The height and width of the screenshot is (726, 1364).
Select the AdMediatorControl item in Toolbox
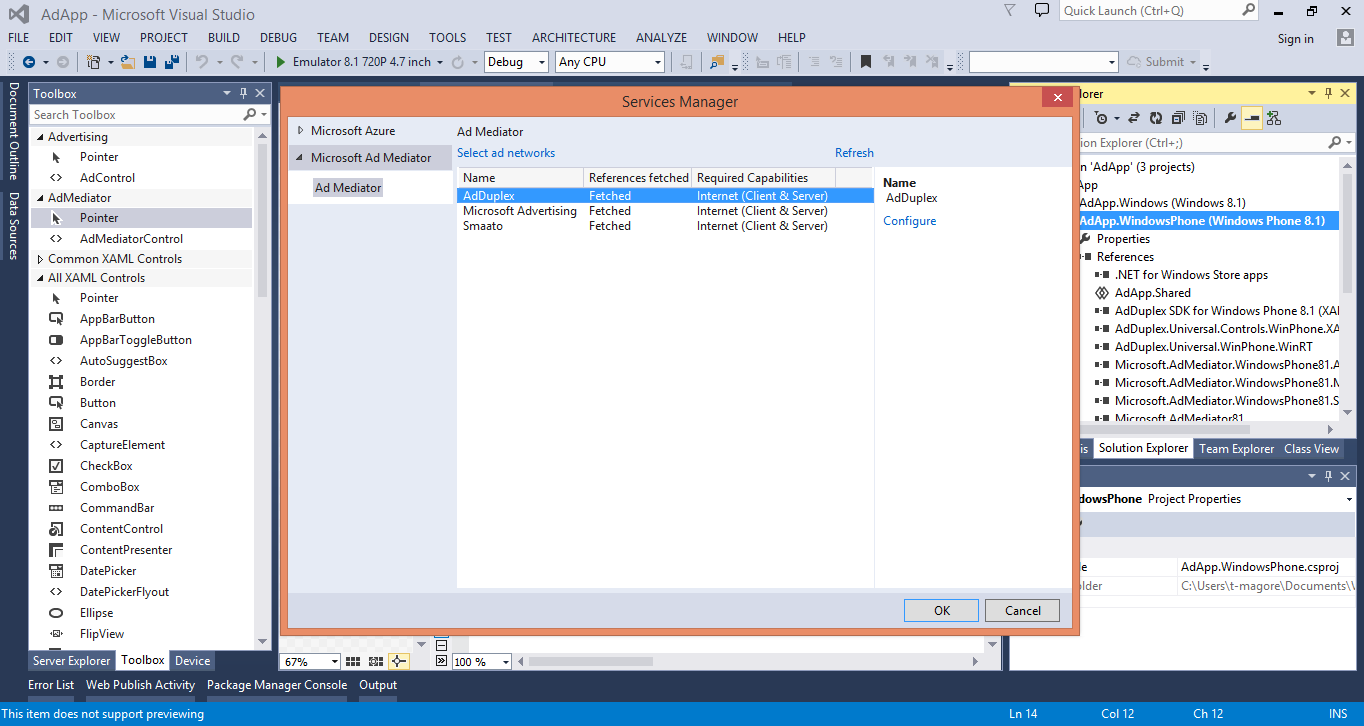(131, 239)
